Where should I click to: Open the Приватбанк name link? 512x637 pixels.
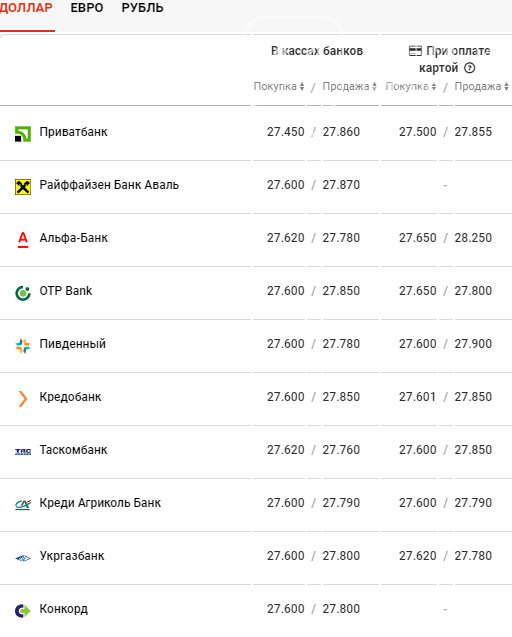(74, 132)
